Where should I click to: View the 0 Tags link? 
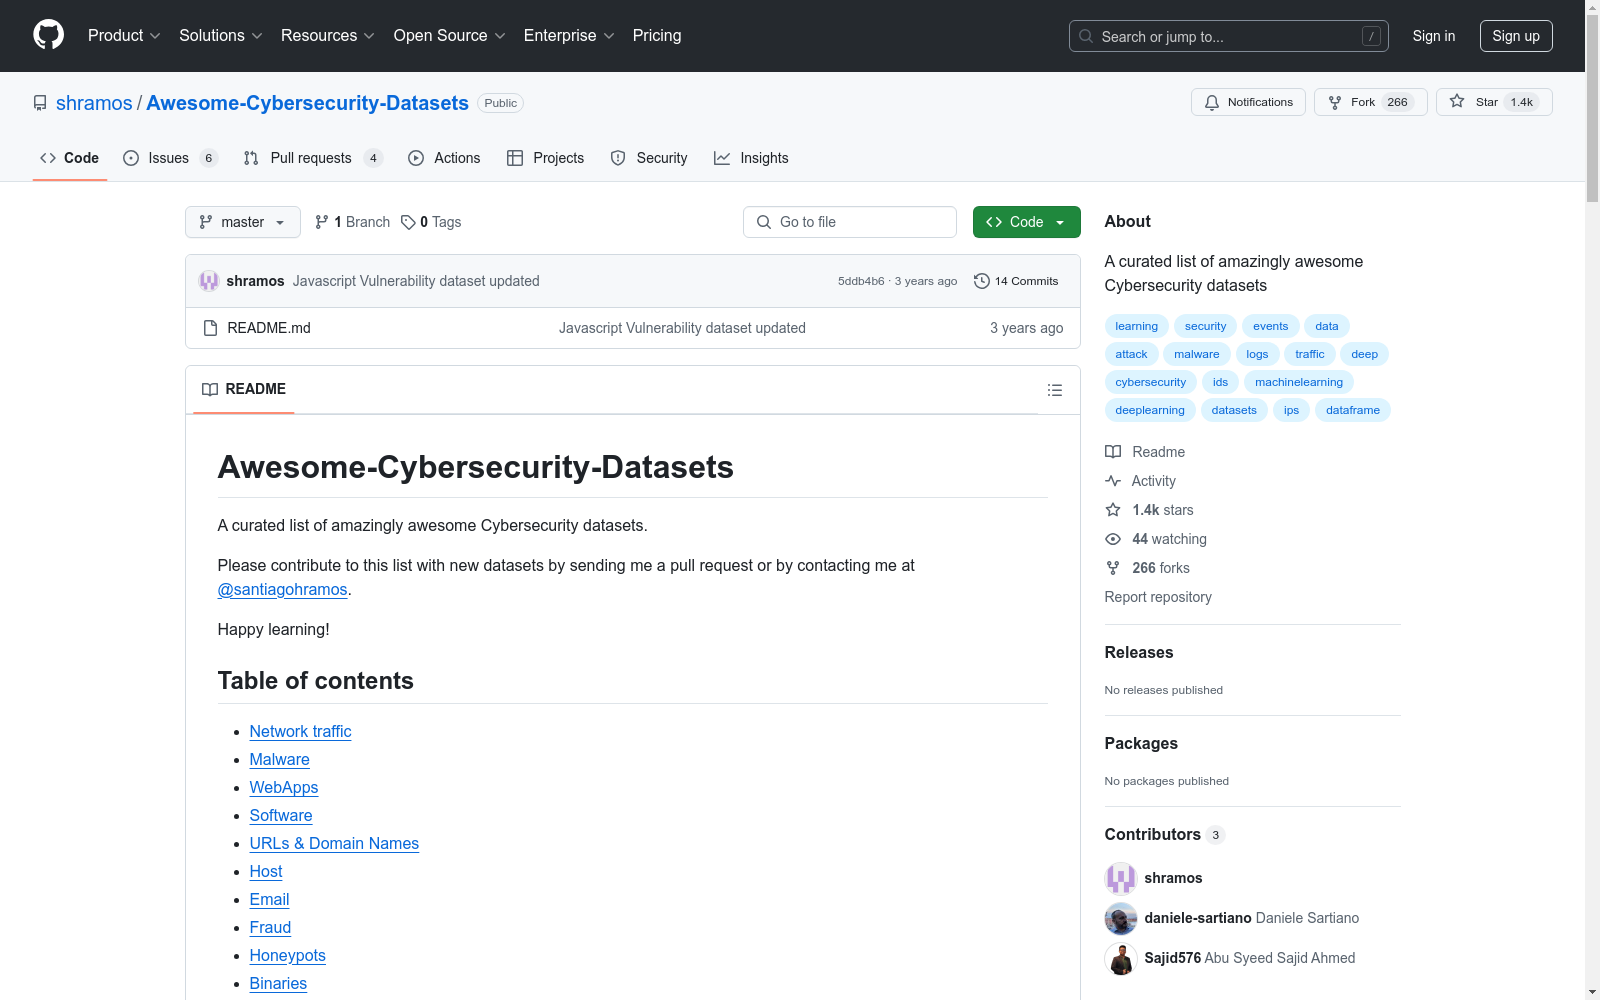pyautogui.click(x=431, y=222)
